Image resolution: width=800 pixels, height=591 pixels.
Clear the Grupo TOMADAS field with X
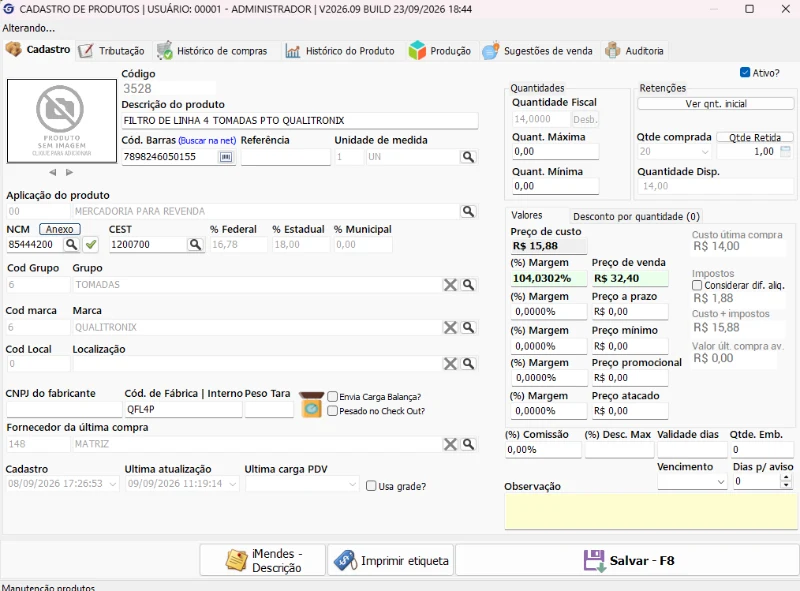click(450, 285)
